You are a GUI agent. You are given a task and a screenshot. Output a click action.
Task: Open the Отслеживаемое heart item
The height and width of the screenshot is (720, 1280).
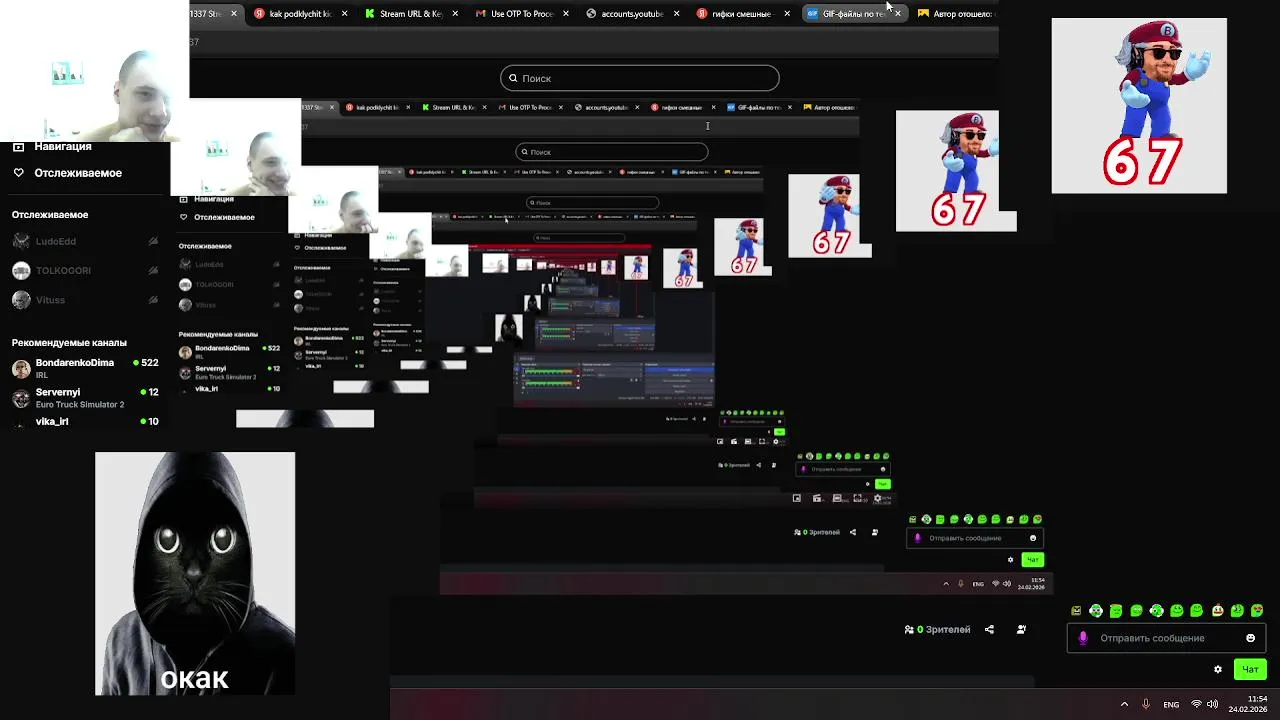click(68, 173)
